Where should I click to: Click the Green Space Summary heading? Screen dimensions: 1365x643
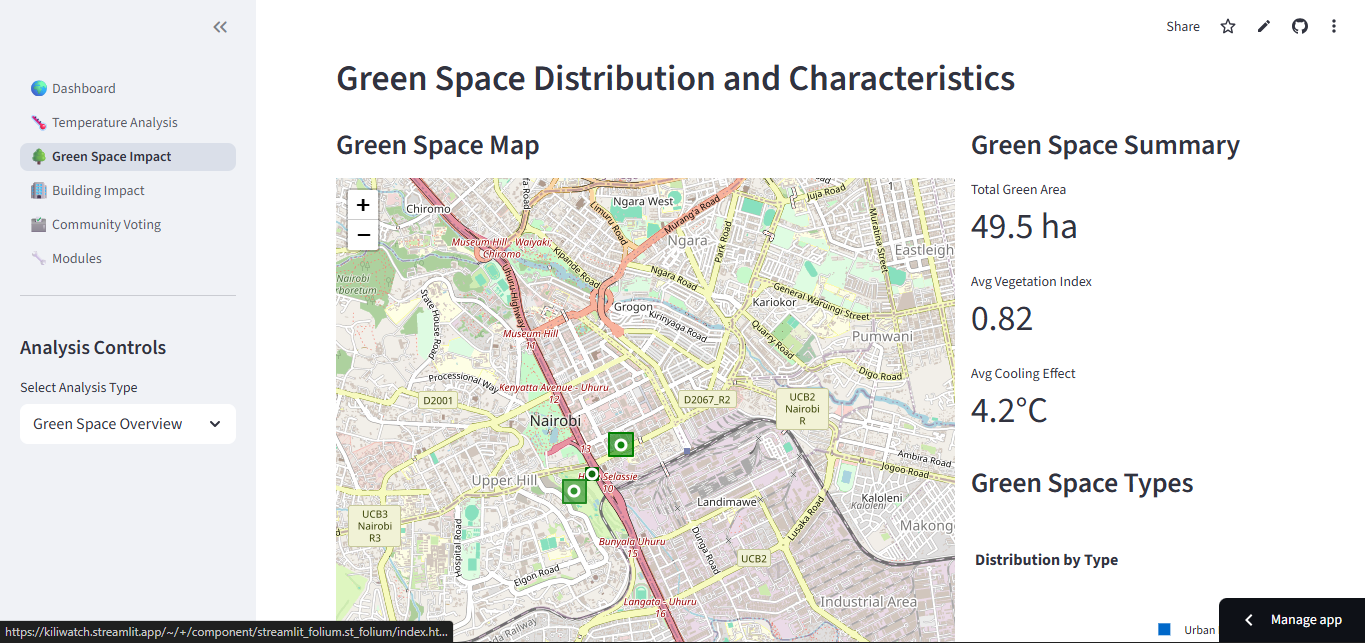tap(1105, 145)
